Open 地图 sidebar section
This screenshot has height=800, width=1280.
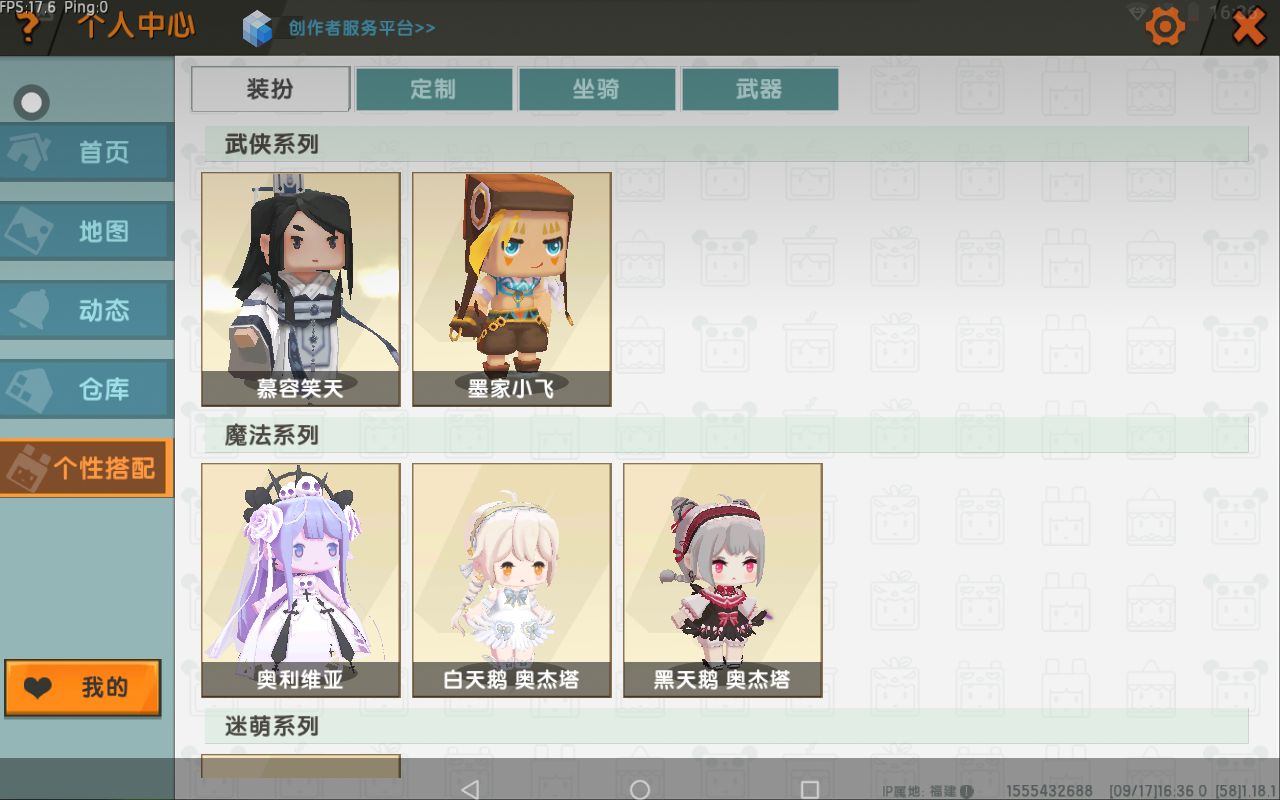pos(86,231)
